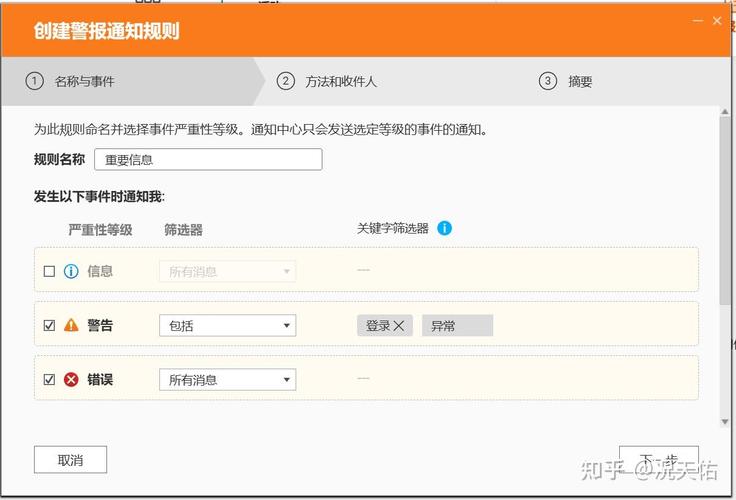
Task: Enable the 信息 severity checkbox
Action: click(x=49, y=271)
